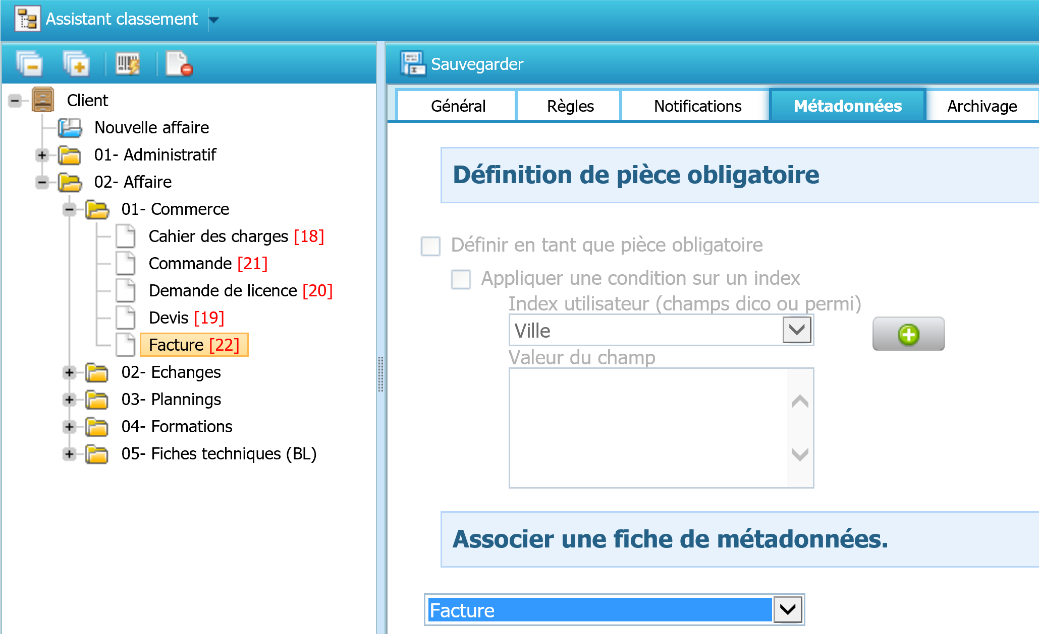This screenshot has height=634, width=1039.
Task: Click the green plus add condition button
Action: [908, 335]
